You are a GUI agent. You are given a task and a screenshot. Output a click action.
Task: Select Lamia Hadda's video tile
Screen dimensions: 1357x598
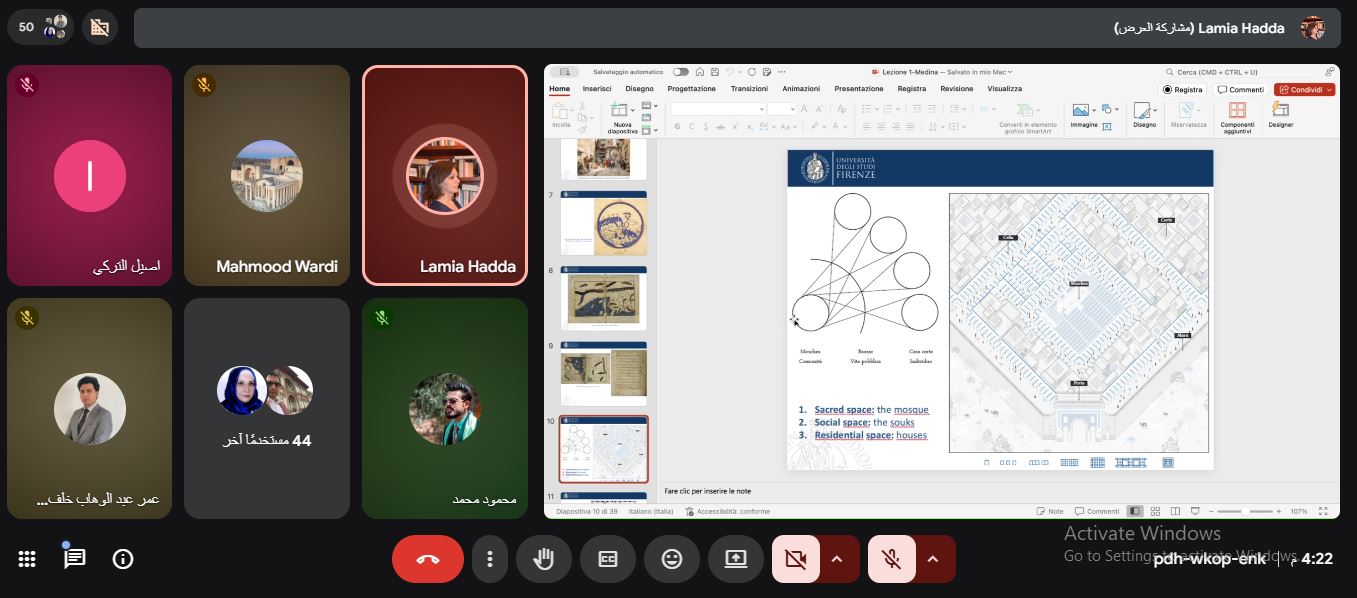tap(444, 175)
